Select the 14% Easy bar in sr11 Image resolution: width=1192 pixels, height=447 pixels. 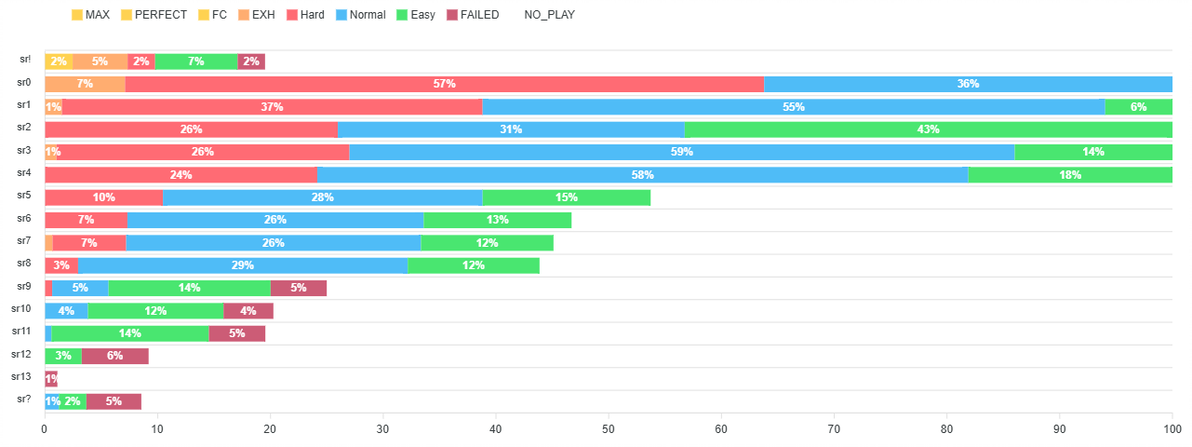pyautogui.click(x=130, y=333)
